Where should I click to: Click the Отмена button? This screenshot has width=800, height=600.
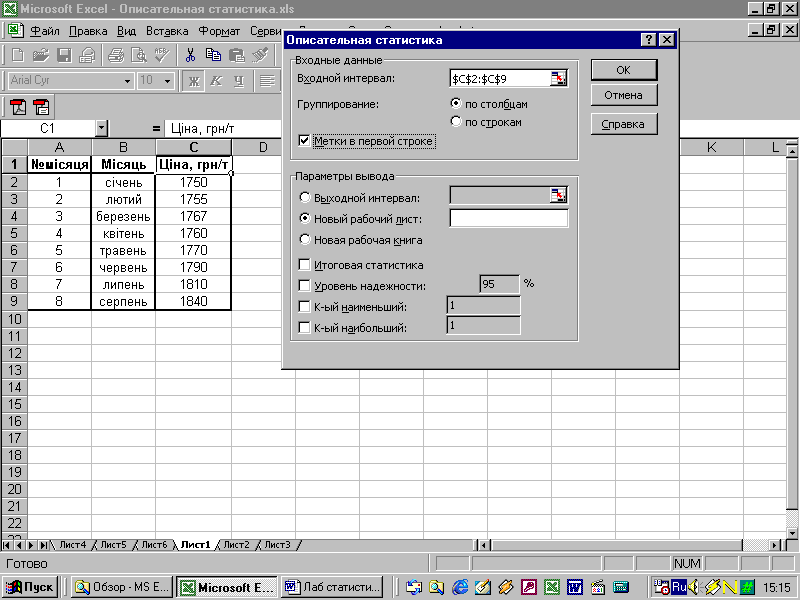click(623, 96)
